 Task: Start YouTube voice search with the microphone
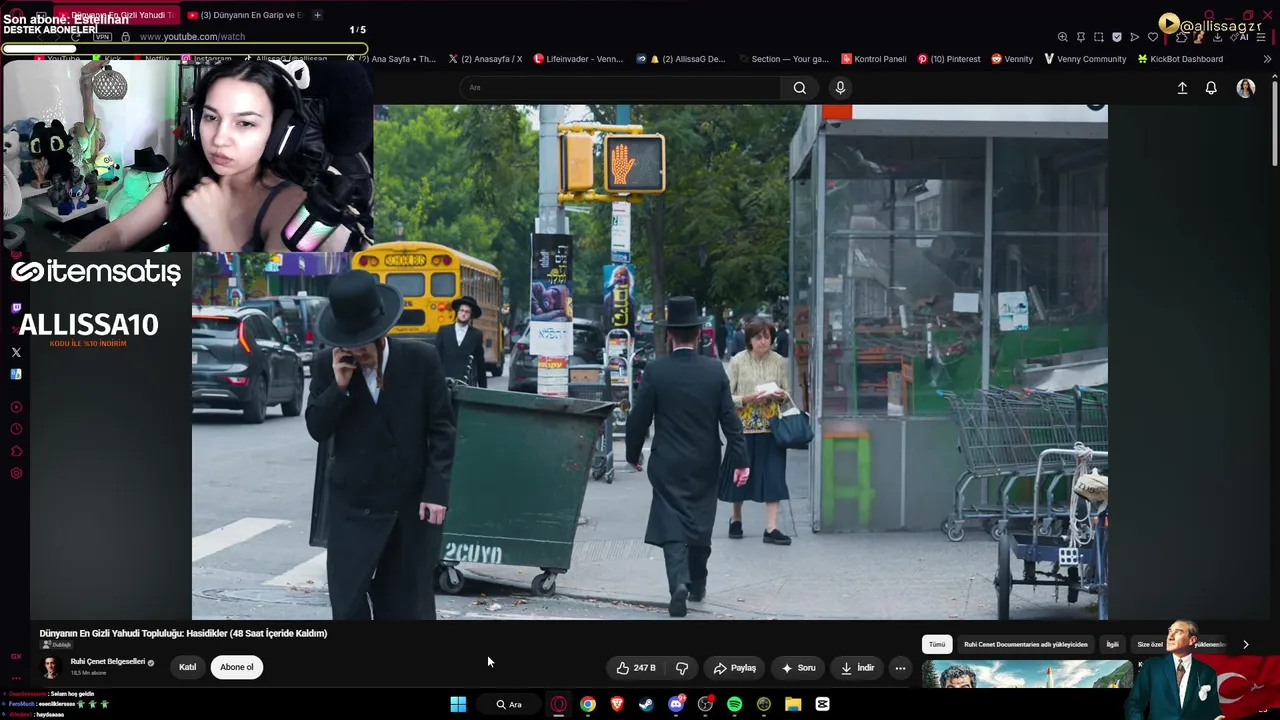(840, 88)
